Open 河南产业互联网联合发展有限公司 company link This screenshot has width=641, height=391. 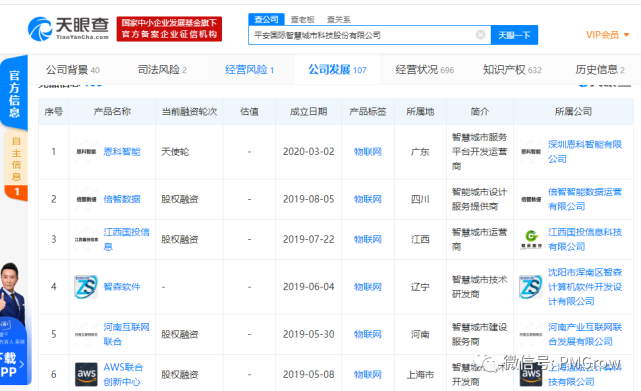(585, 334)
